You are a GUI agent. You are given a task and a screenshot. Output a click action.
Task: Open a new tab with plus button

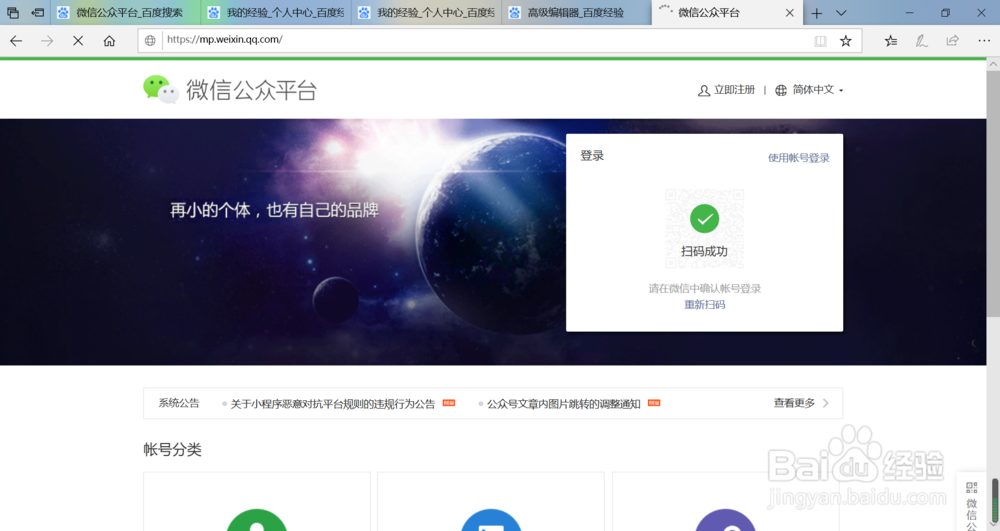click(816, 13)
